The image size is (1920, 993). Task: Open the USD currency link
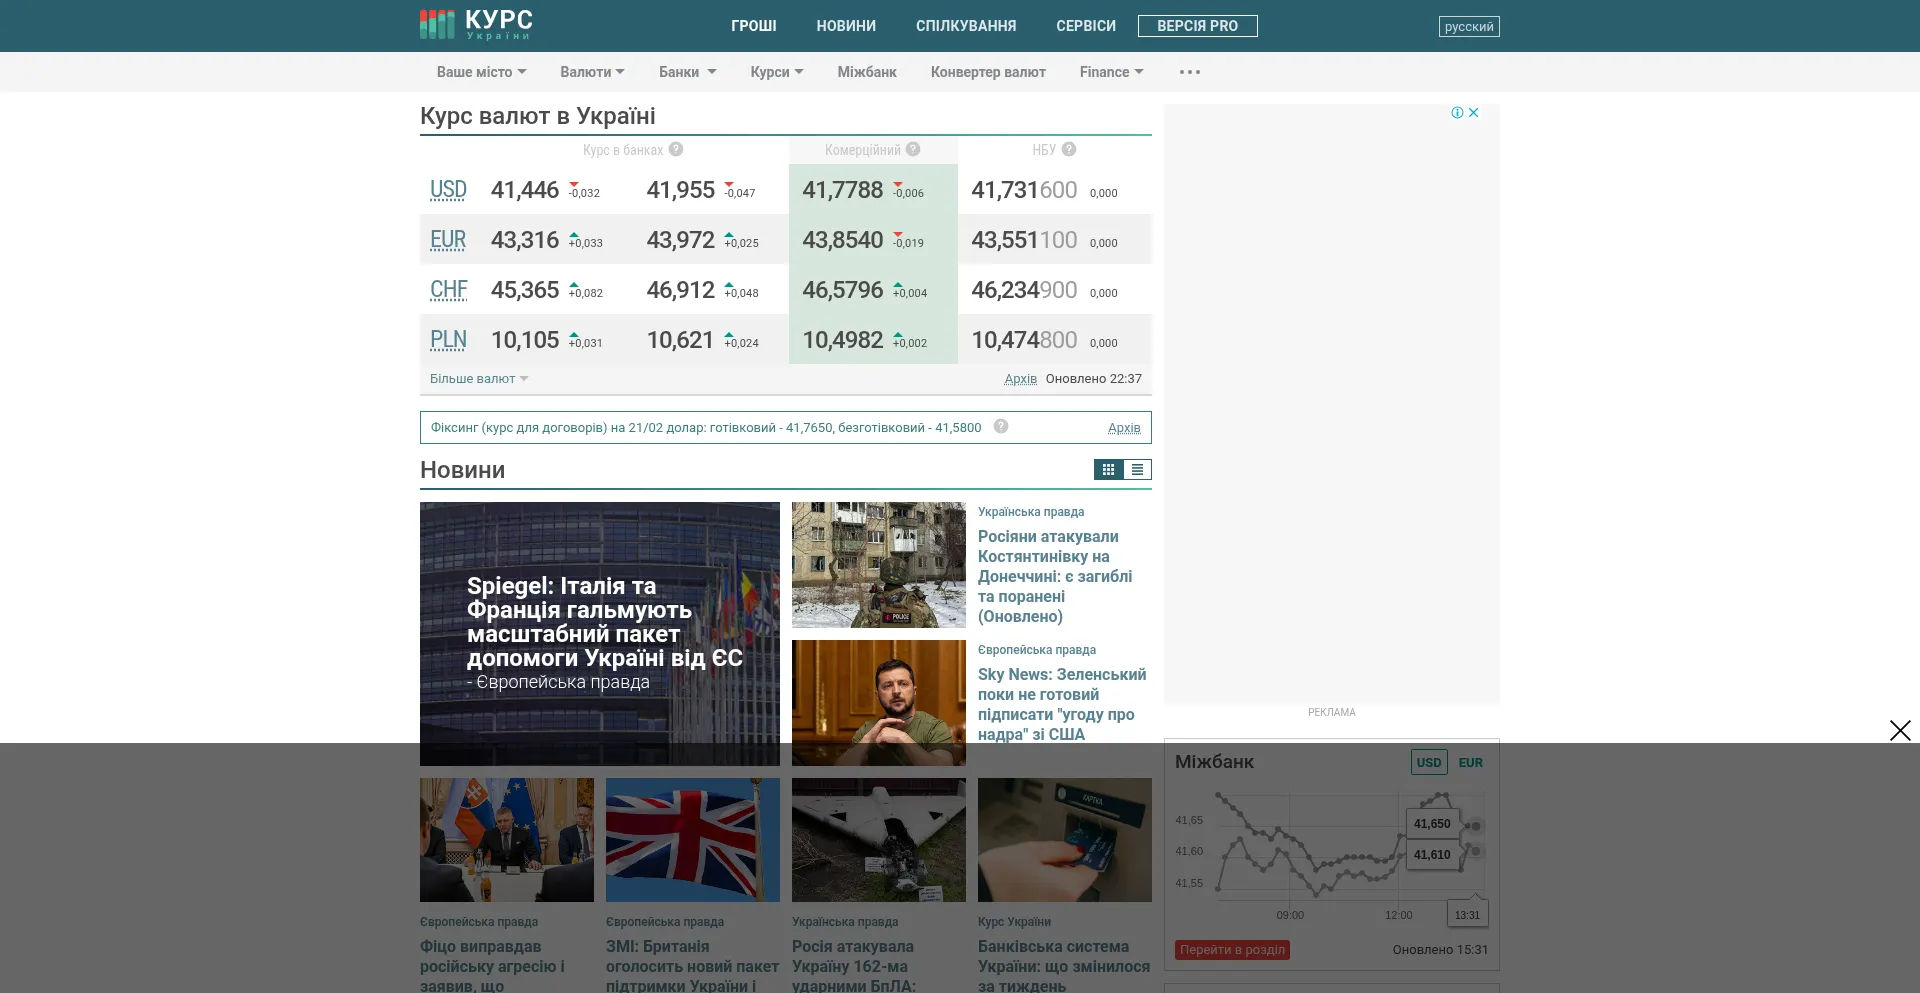pyautogui.click(x=448, y=190)
